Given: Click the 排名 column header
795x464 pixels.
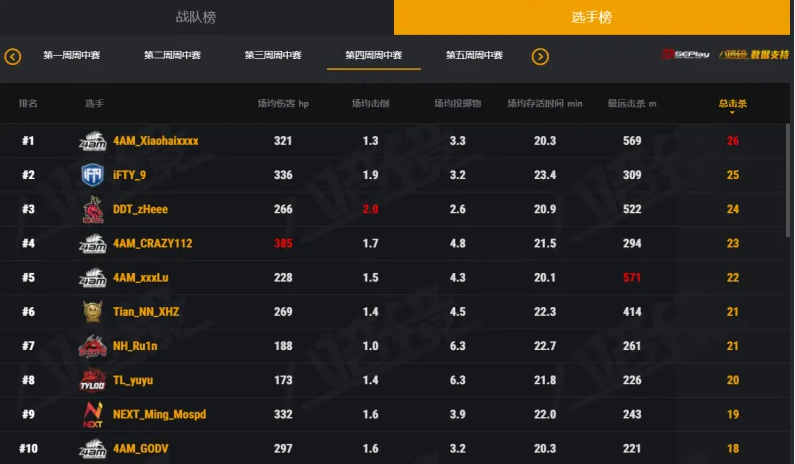Looking at the screenshot, I should click(28, 104).
